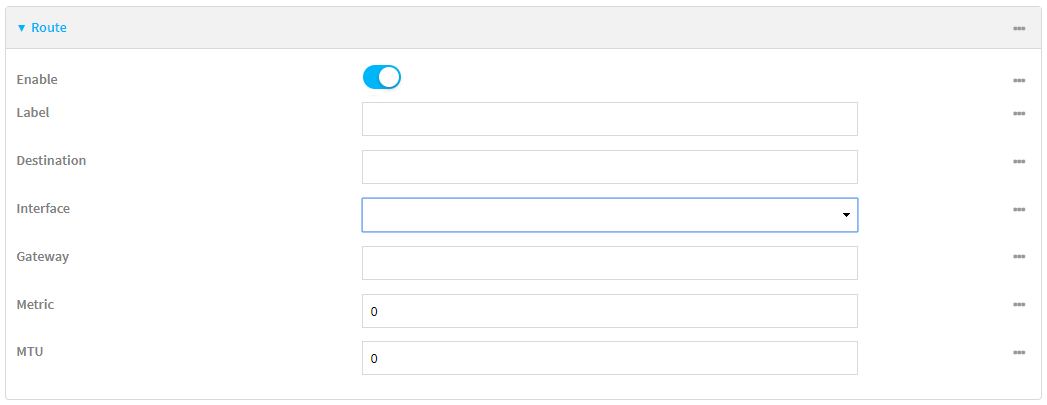Click the Destination row ellipsis icon
The width and height of the screenshot is (1047, 405).
1018,161
